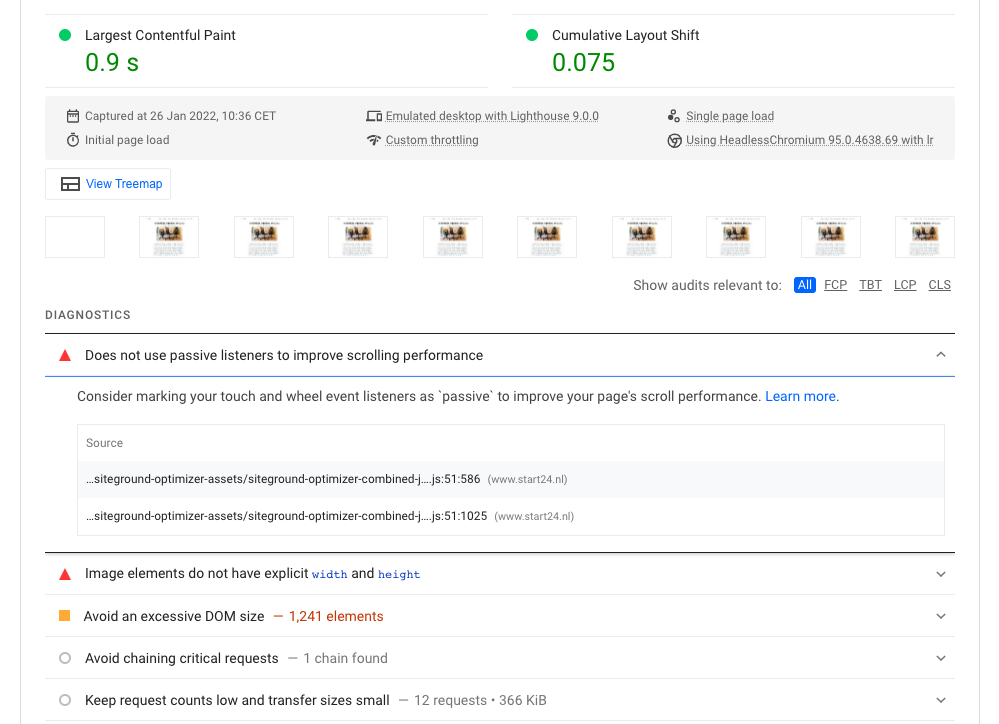Click the throttling speedometer icon
Screen dimensions: 999x724
[374, 140]
